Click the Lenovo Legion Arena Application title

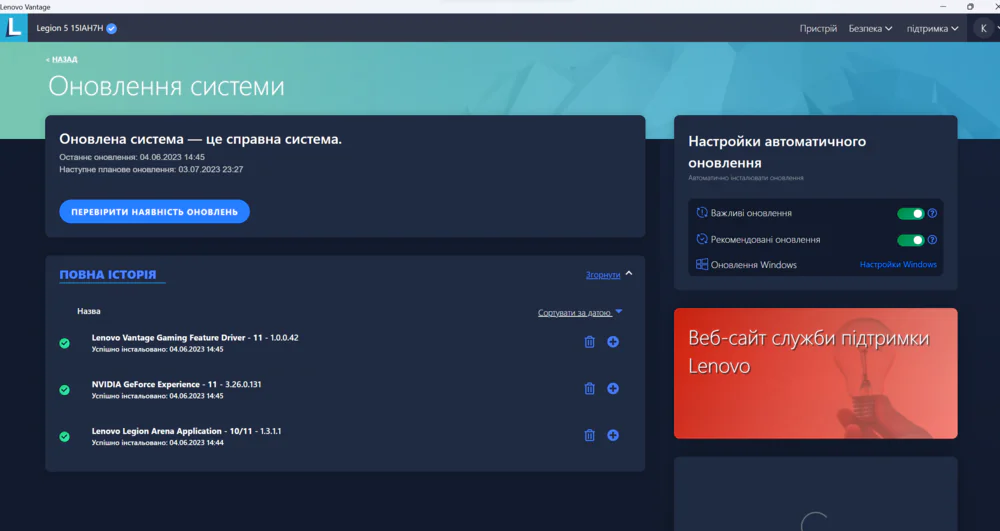(186, 431)
